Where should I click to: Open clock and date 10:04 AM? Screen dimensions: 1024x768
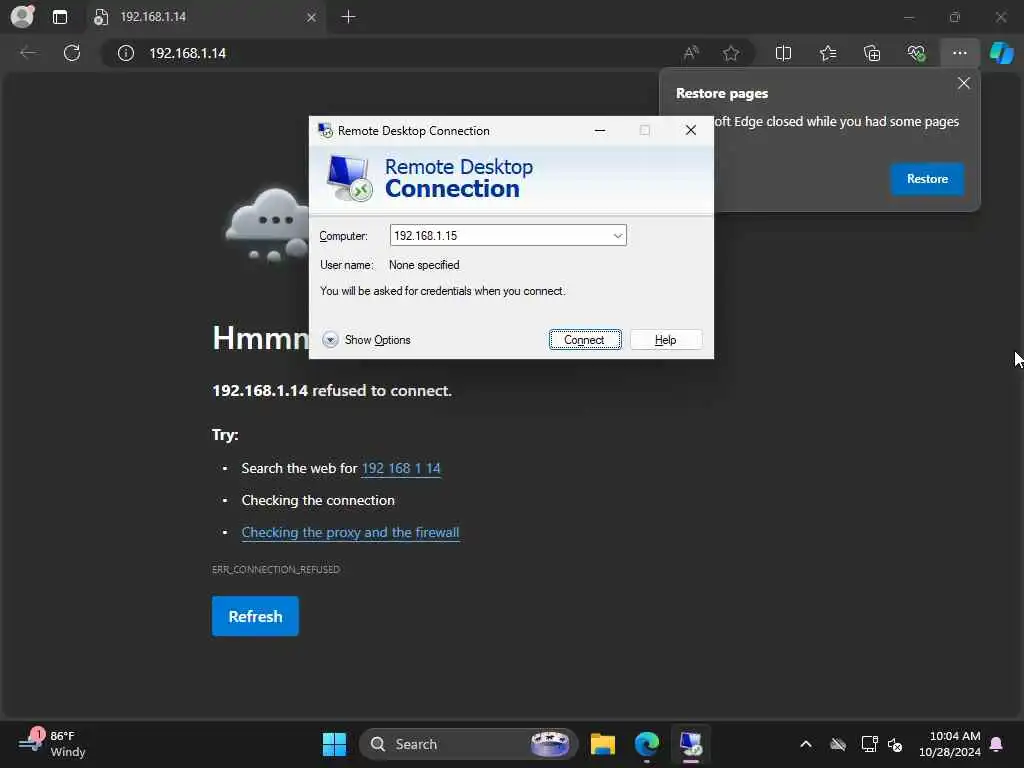[950, 744]
